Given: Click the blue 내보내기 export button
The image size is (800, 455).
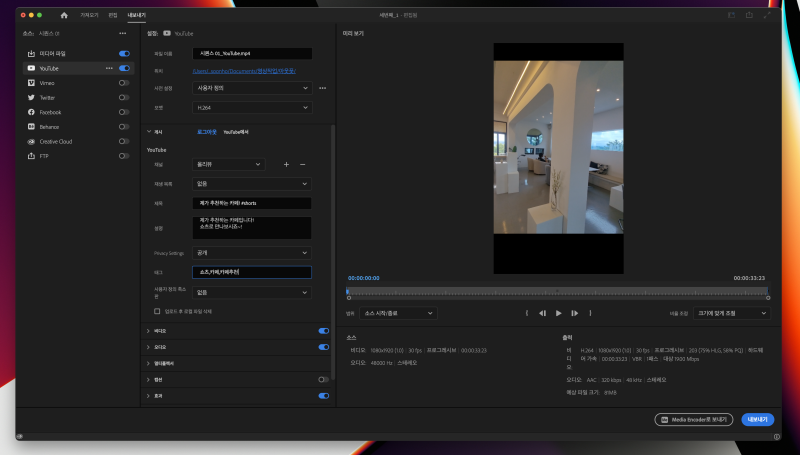Looking at the screenshot, I should tap(758, 420).
